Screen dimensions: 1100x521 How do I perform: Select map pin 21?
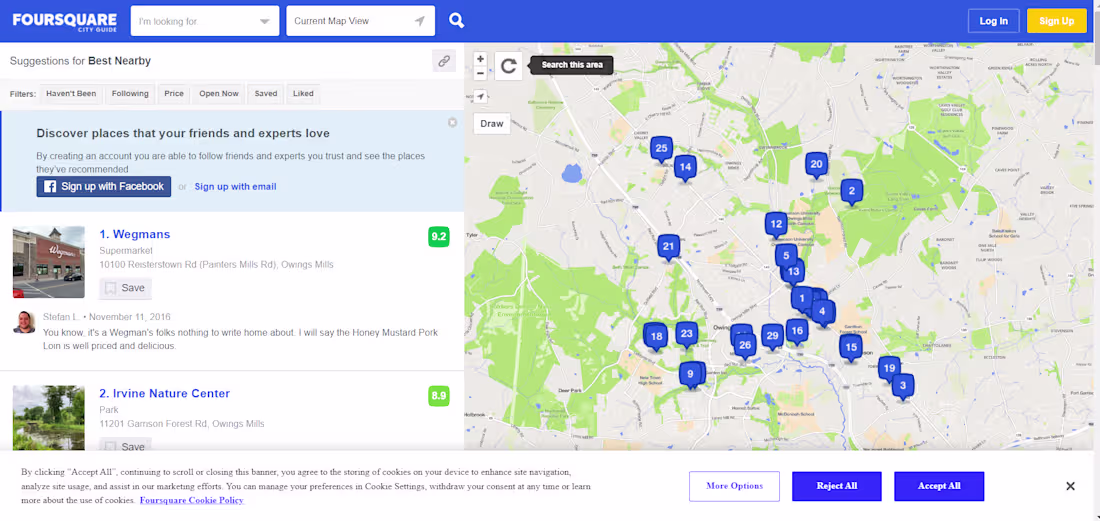tap(669, 247)
